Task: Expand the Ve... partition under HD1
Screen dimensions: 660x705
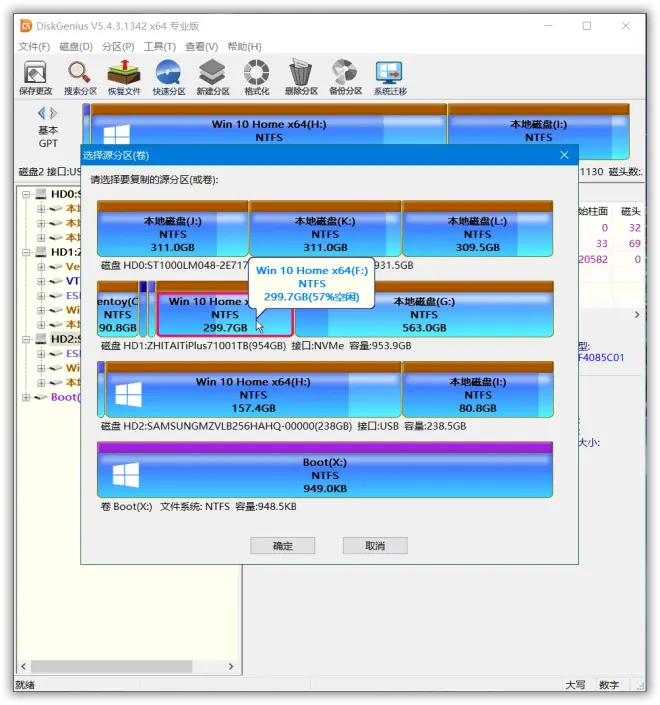Action: pos(41,267)
